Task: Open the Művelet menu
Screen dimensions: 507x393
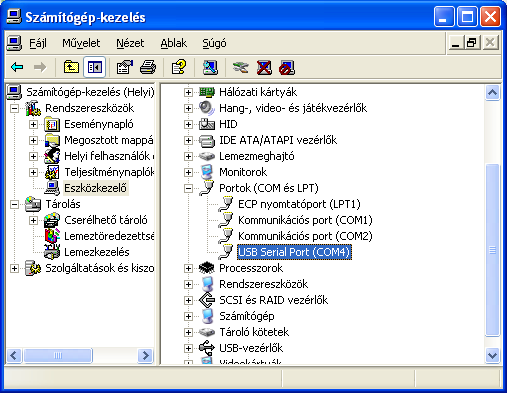Action: [81, 43]
